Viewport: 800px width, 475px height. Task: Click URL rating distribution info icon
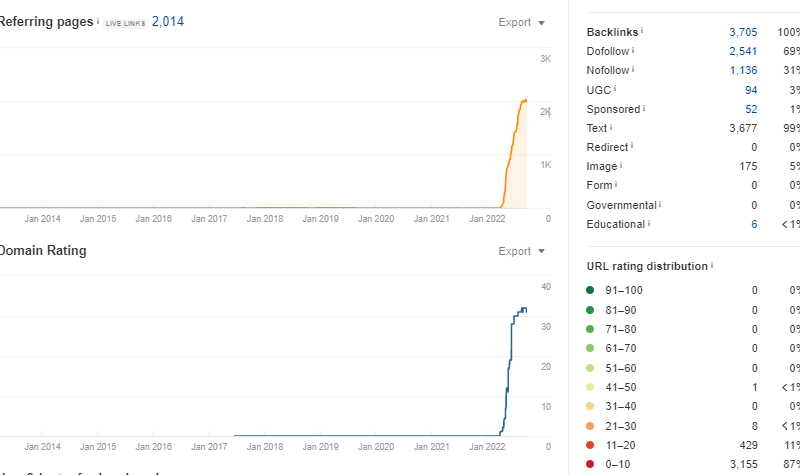coord(712,266)
